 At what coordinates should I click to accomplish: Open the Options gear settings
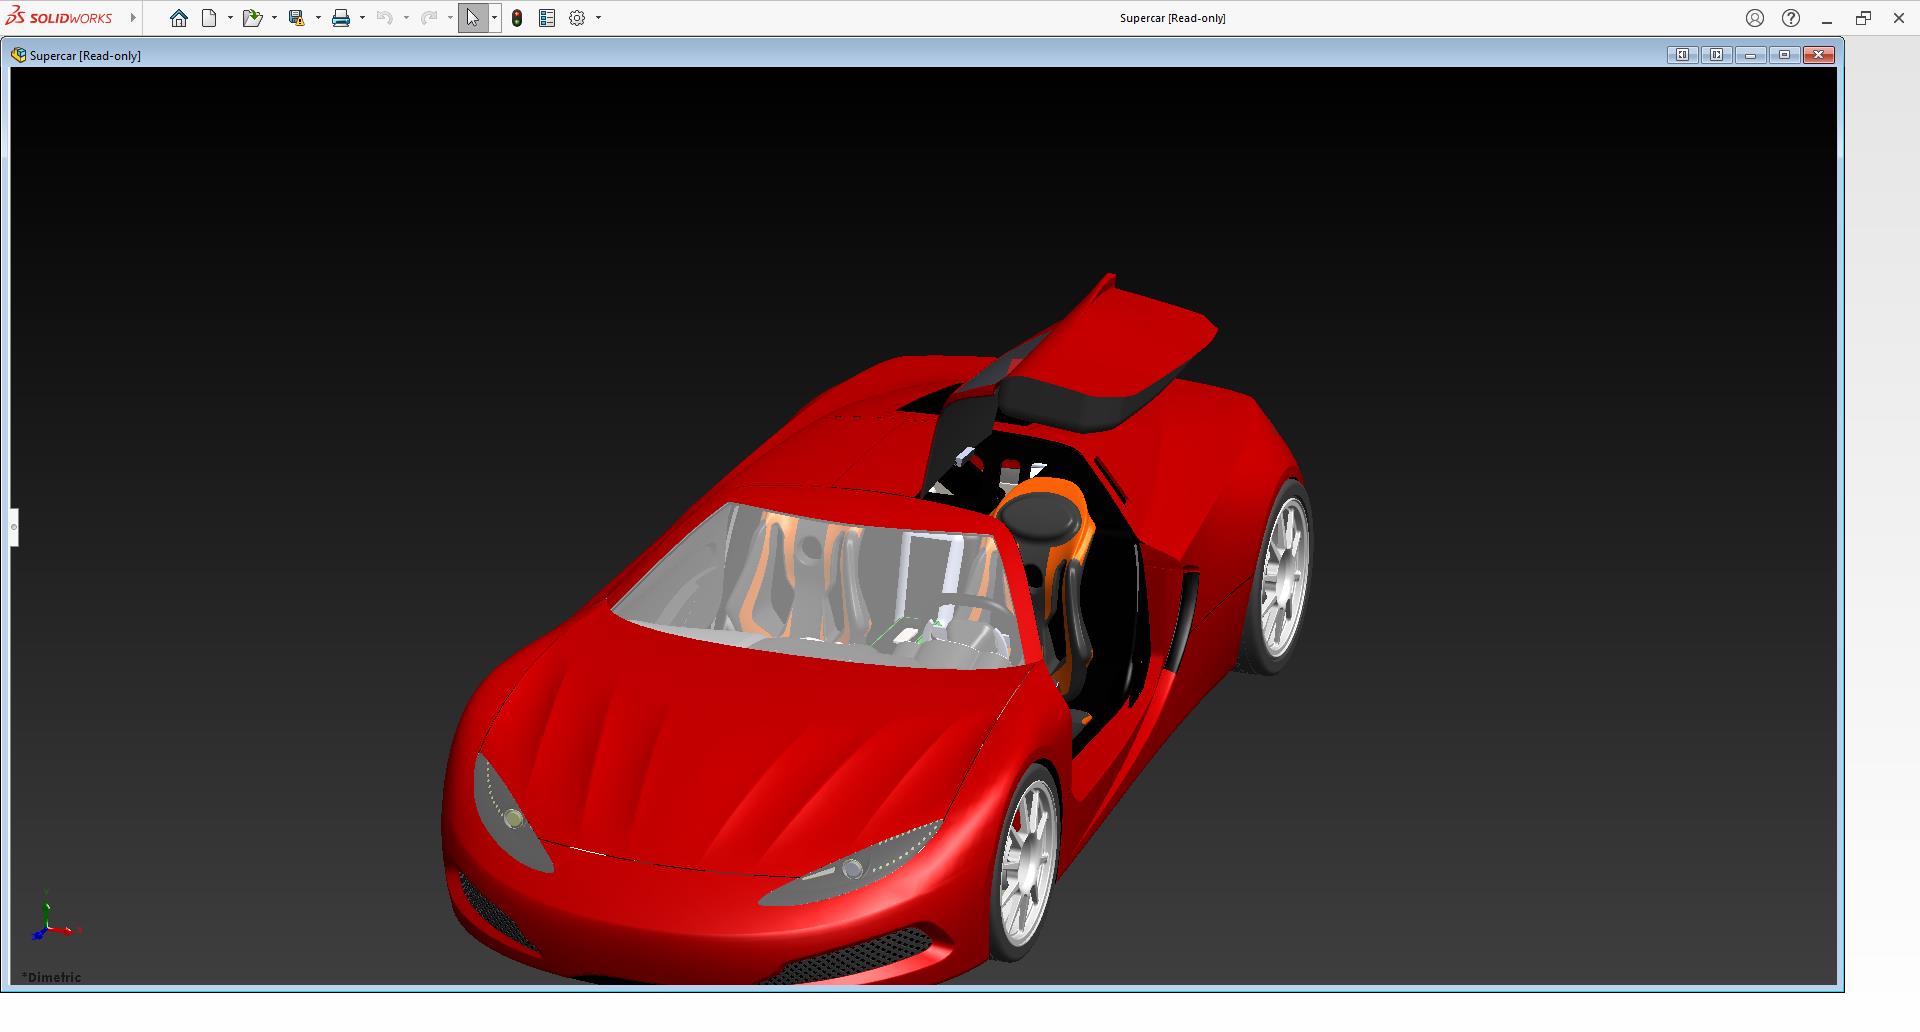(577, 18)
